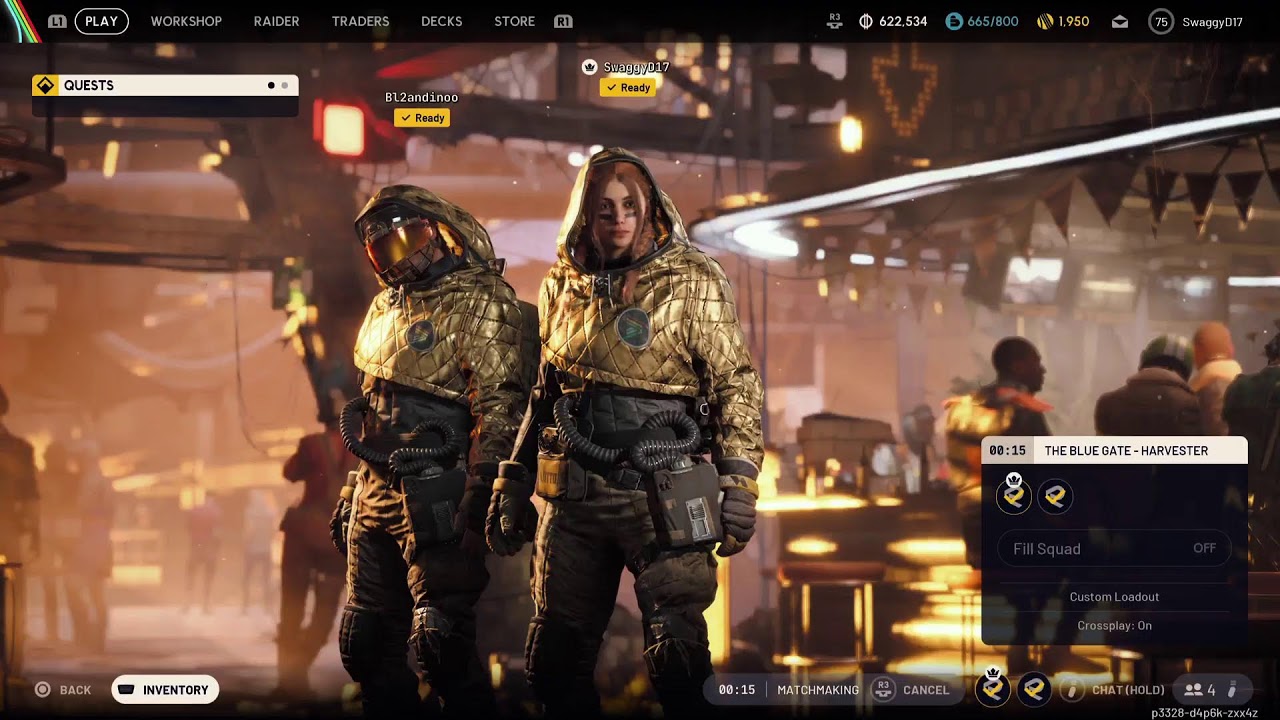The image size is (1280, 720).
Task: Click the 1,950 token balance
Action: 1073,21
